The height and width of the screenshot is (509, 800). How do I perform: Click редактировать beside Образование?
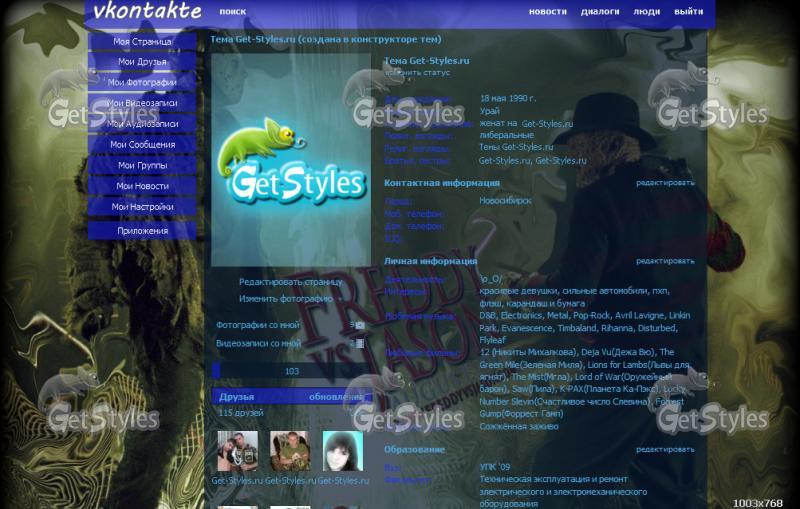point(665,449)
